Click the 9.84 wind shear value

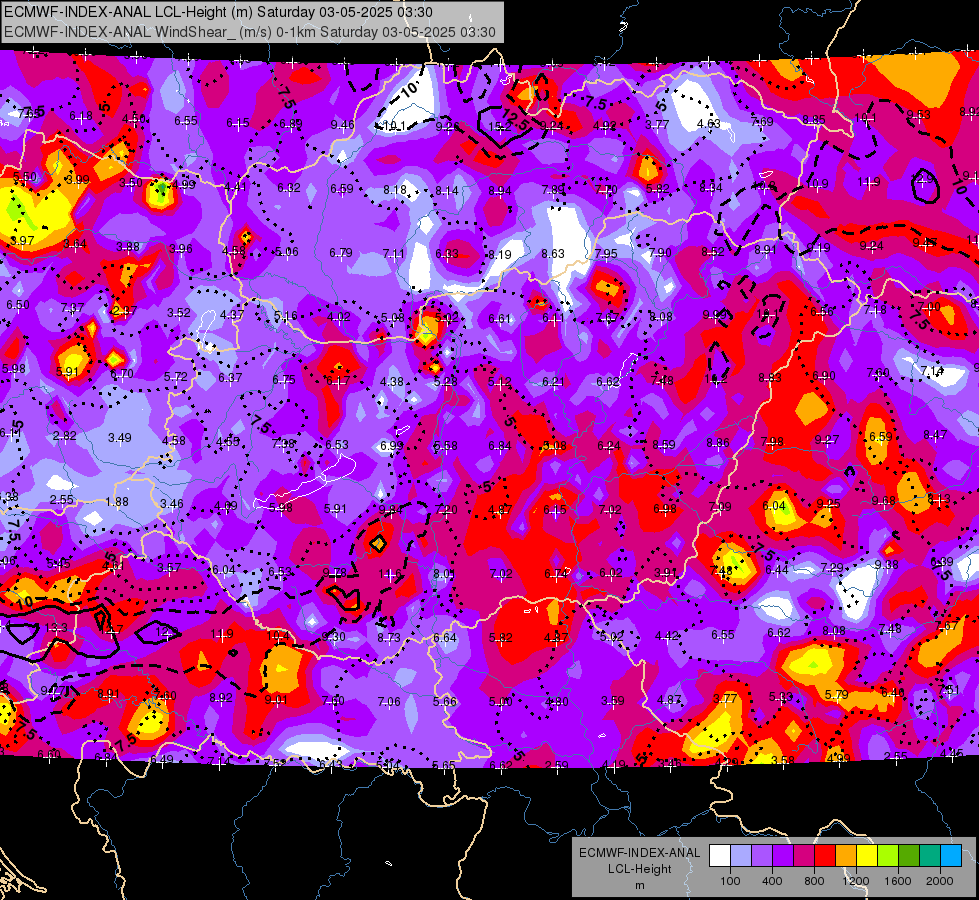point(391,510)
